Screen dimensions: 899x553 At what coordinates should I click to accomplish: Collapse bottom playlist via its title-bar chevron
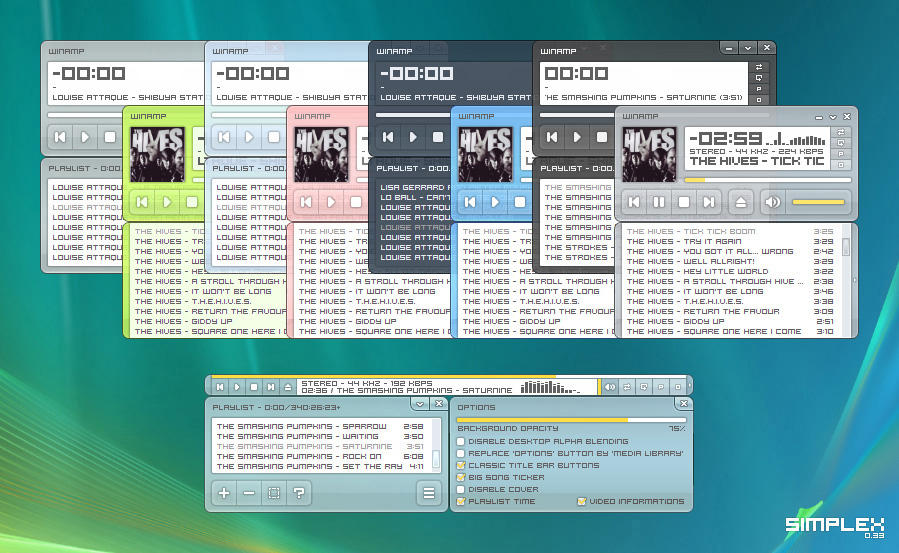pos(420,404)
